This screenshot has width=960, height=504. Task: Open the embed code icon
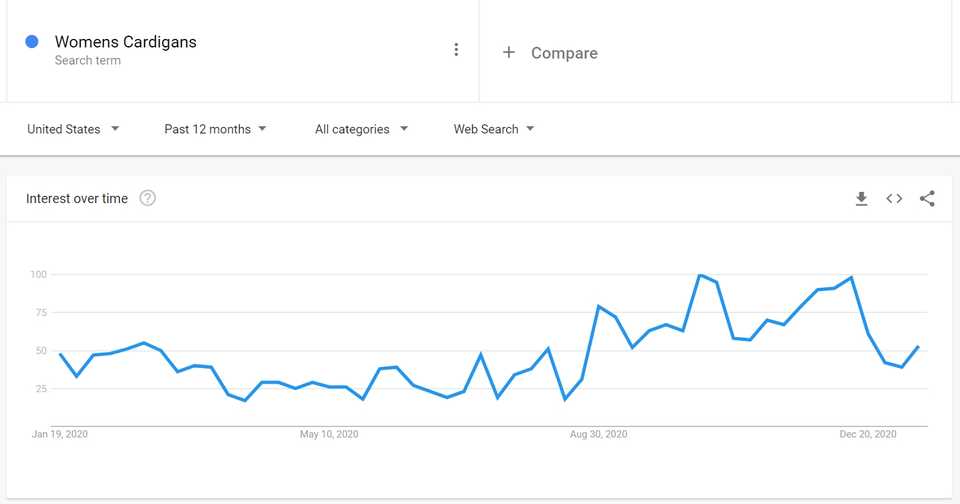tap(894, 199)
